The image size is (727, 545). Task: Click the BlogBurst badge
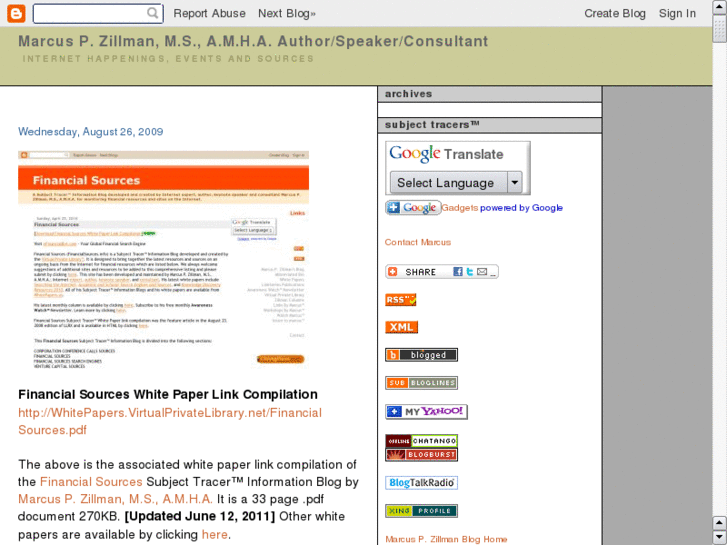(x=421, y=455)
